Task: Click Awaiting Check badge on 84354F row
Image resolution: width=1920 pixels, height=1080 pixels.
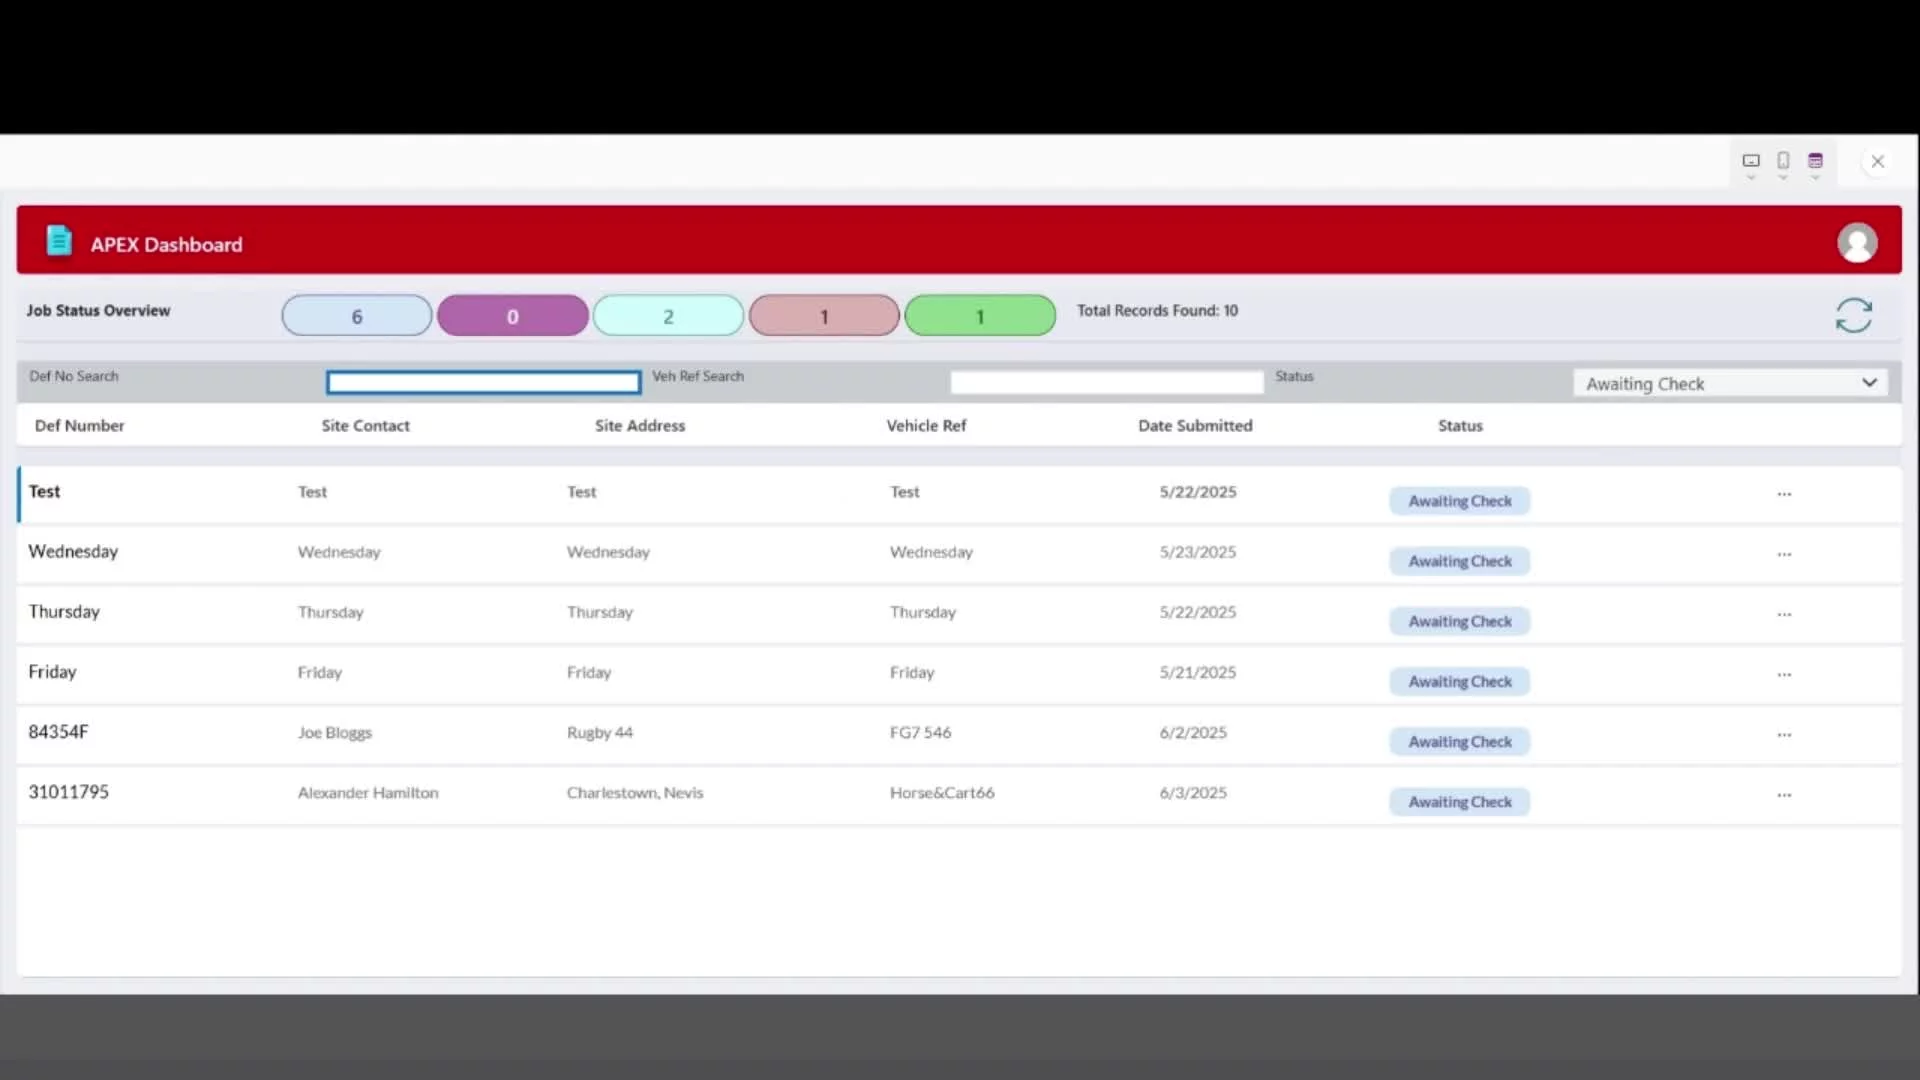Action: pyautogui.click(x=1459, y=741)
